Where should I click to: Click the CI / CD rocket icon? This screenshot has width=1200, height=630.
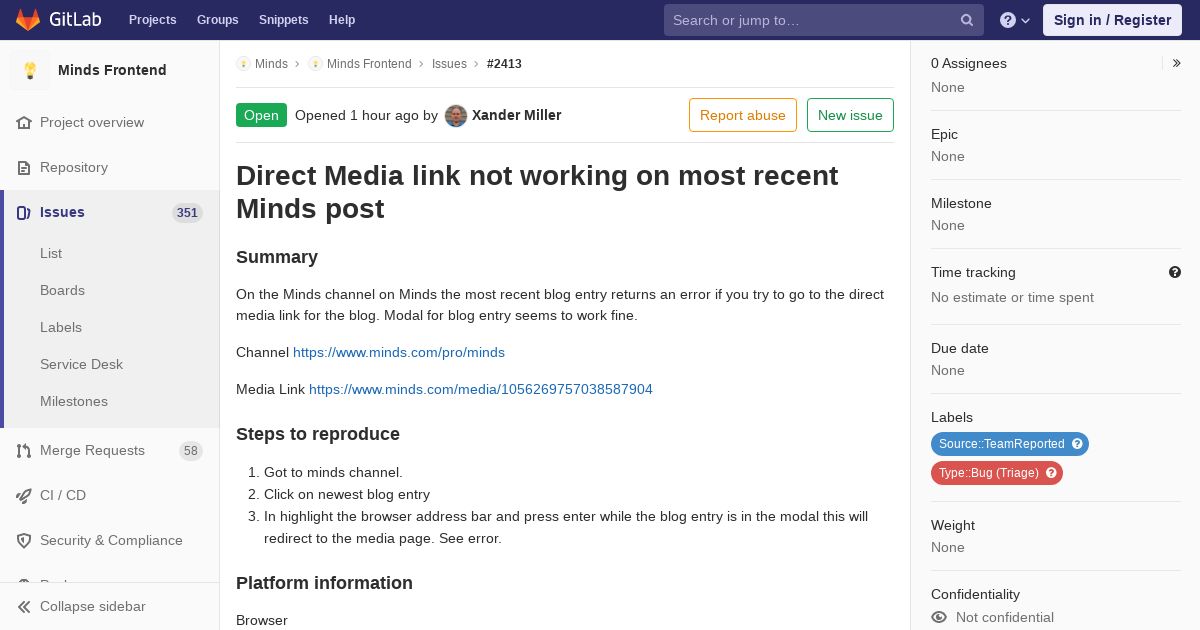coord(24,495)
